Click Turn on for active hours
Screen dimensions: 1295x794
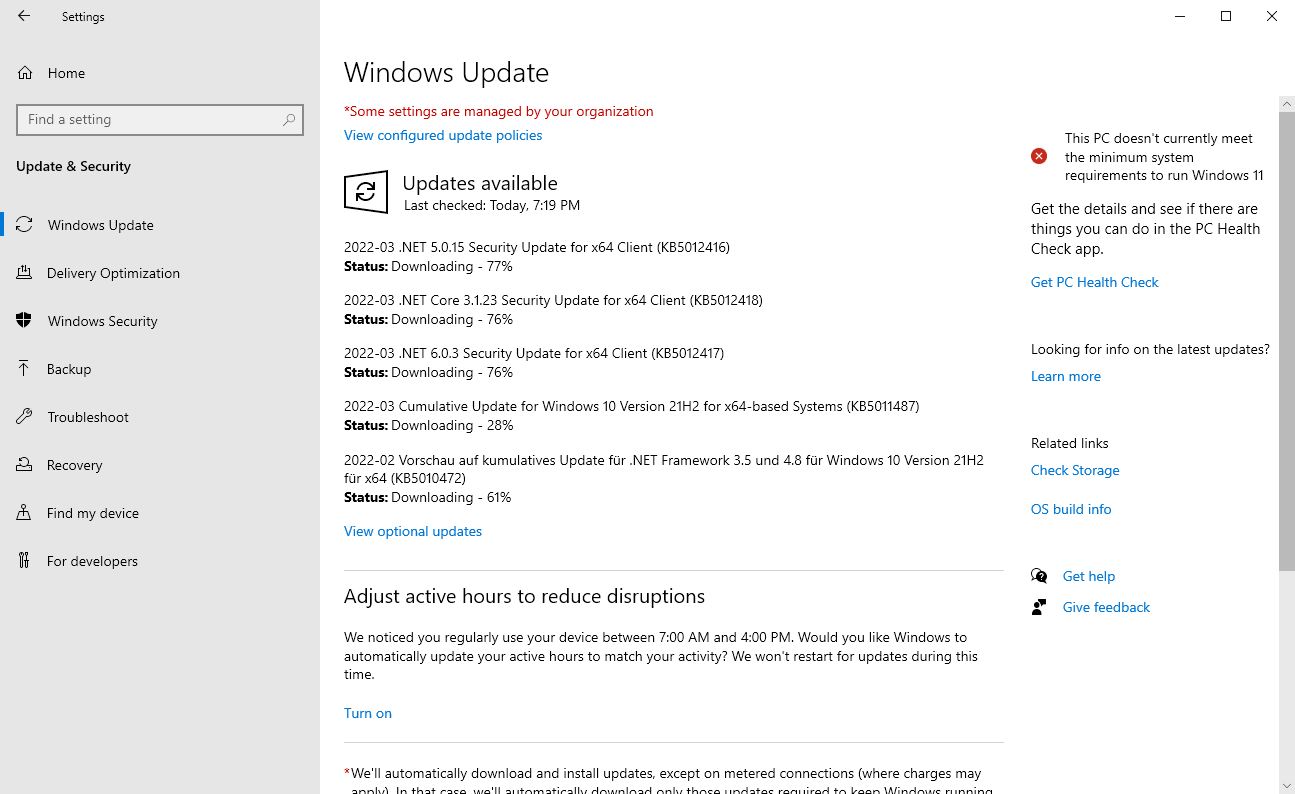pos(368,713)
